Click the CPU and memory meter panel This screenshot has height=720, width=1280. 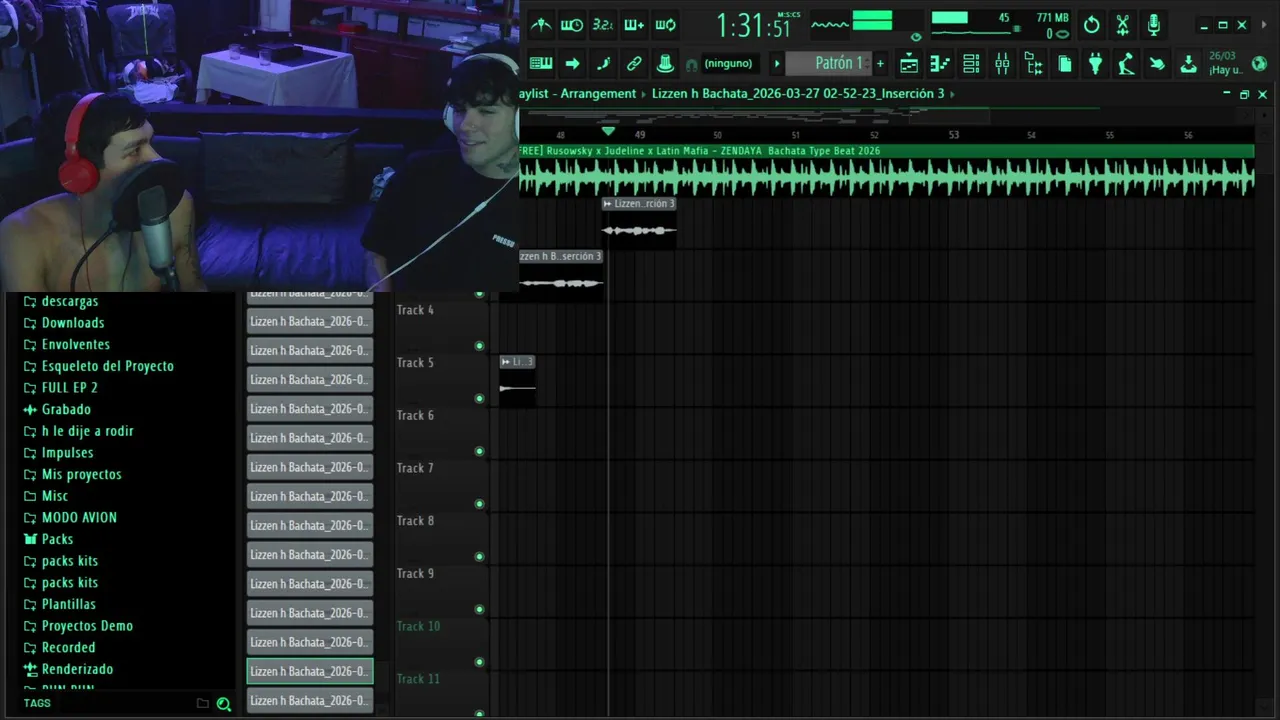(x=1000, y=25)
